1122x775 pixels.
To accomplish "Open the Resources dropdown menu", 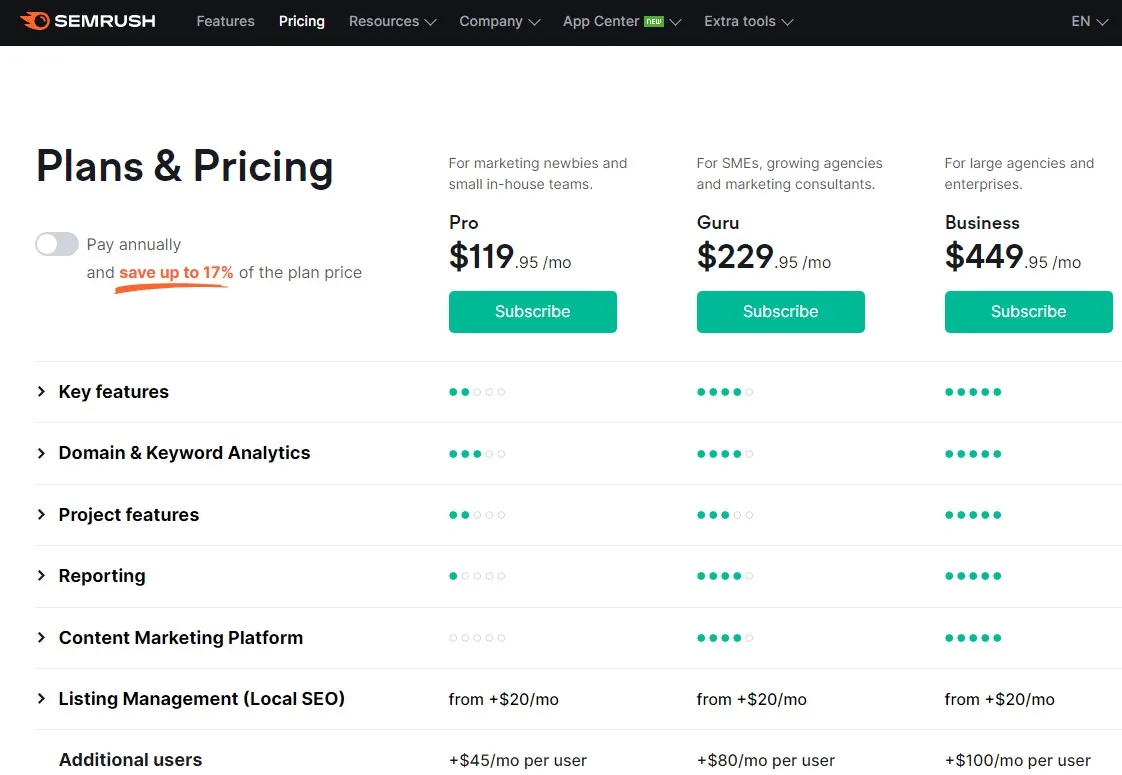I will pos(392,21).
